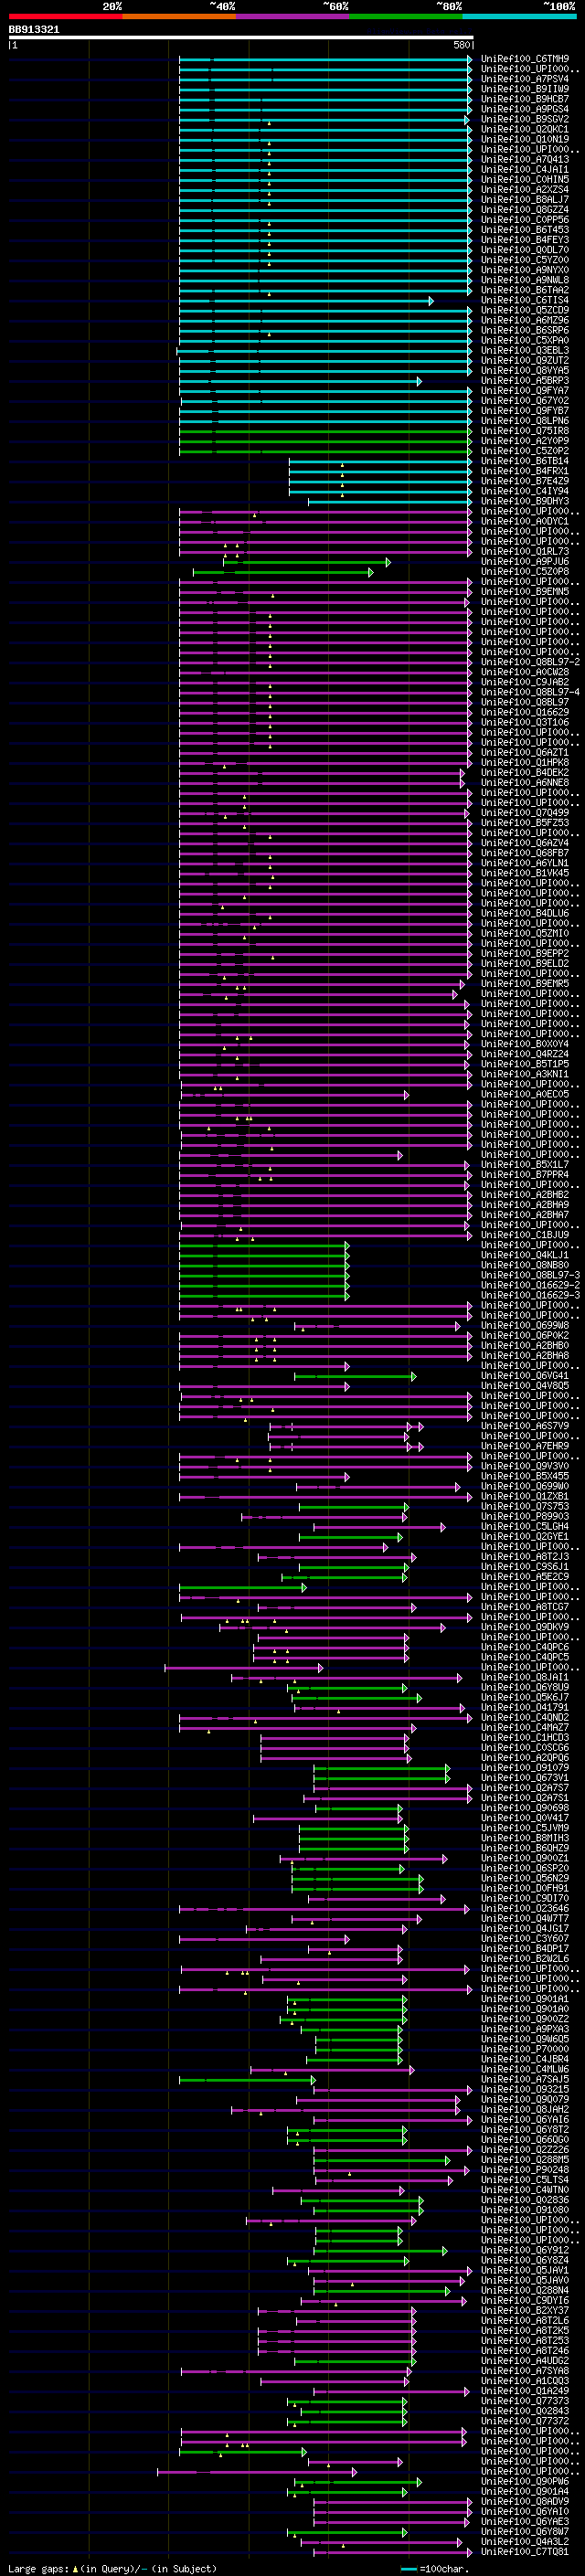Screen dimensions: 585x2576
Task: Click the UniRef100_B7E4Z9 label
Action: click(x=525, y=482)
